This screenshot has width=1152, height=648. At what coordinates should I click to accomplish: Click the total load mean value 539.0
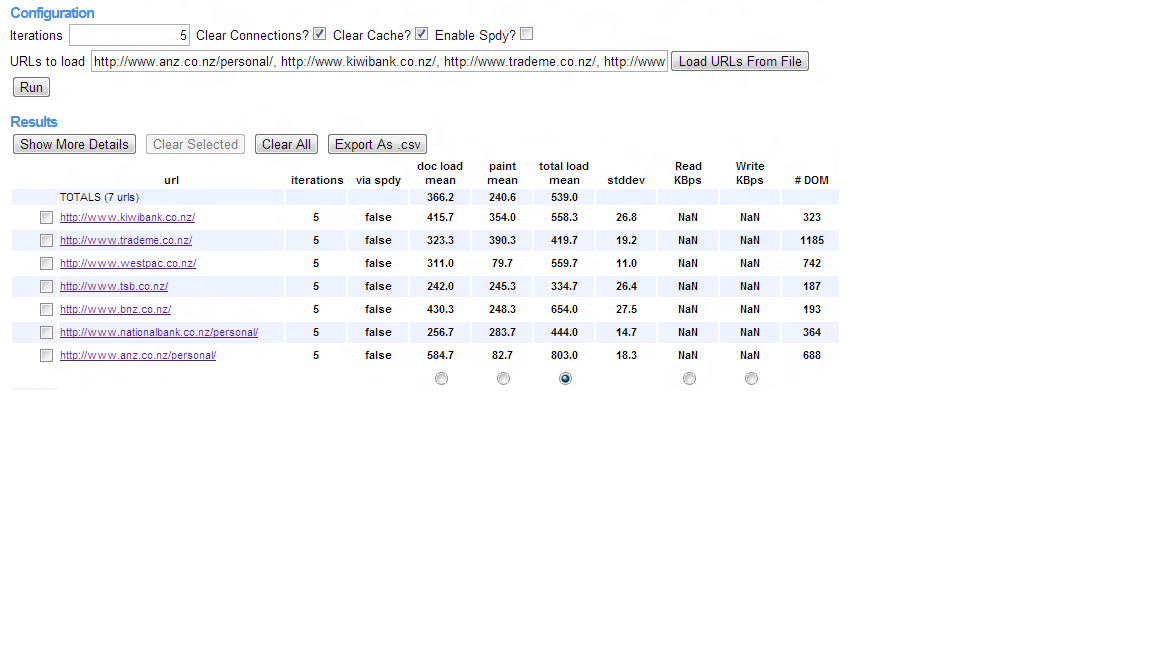coord(564,197)
